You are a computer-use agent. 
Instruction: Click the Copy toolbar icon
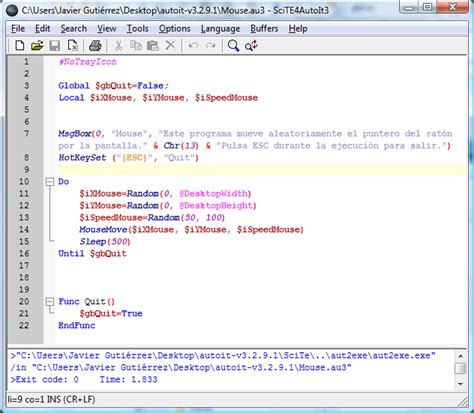coord(136,45)
